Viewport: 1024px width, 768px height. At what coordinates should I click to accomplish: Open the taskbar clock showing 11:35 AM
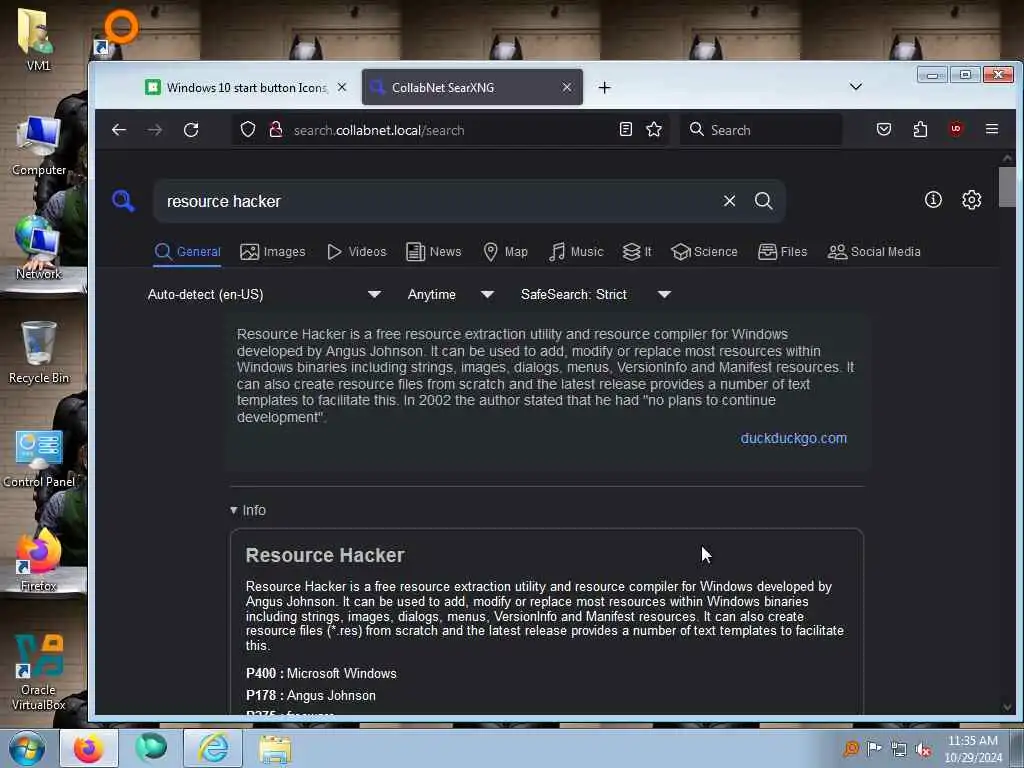972,748
